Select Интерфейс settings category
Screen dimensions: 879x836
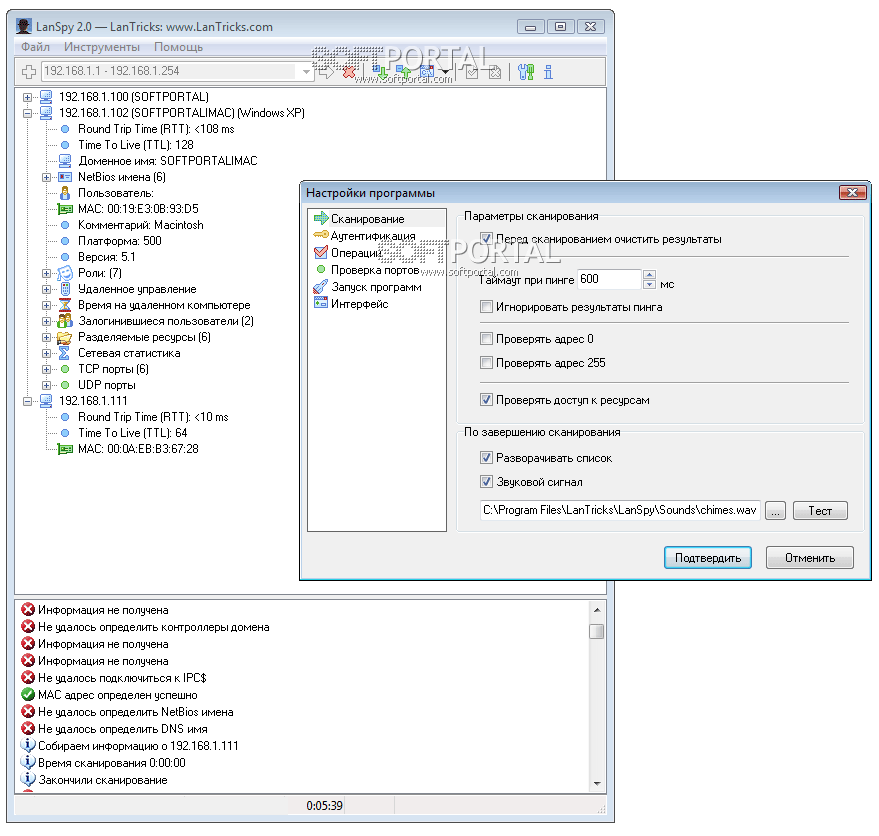tap(359, 304)
